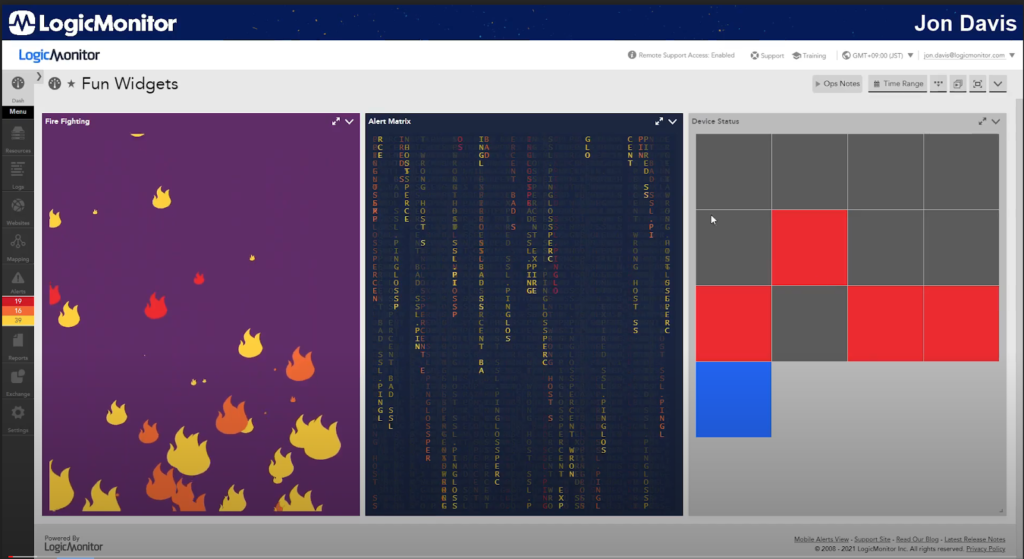Expand the dashboard list side arrow

point(39,76)
